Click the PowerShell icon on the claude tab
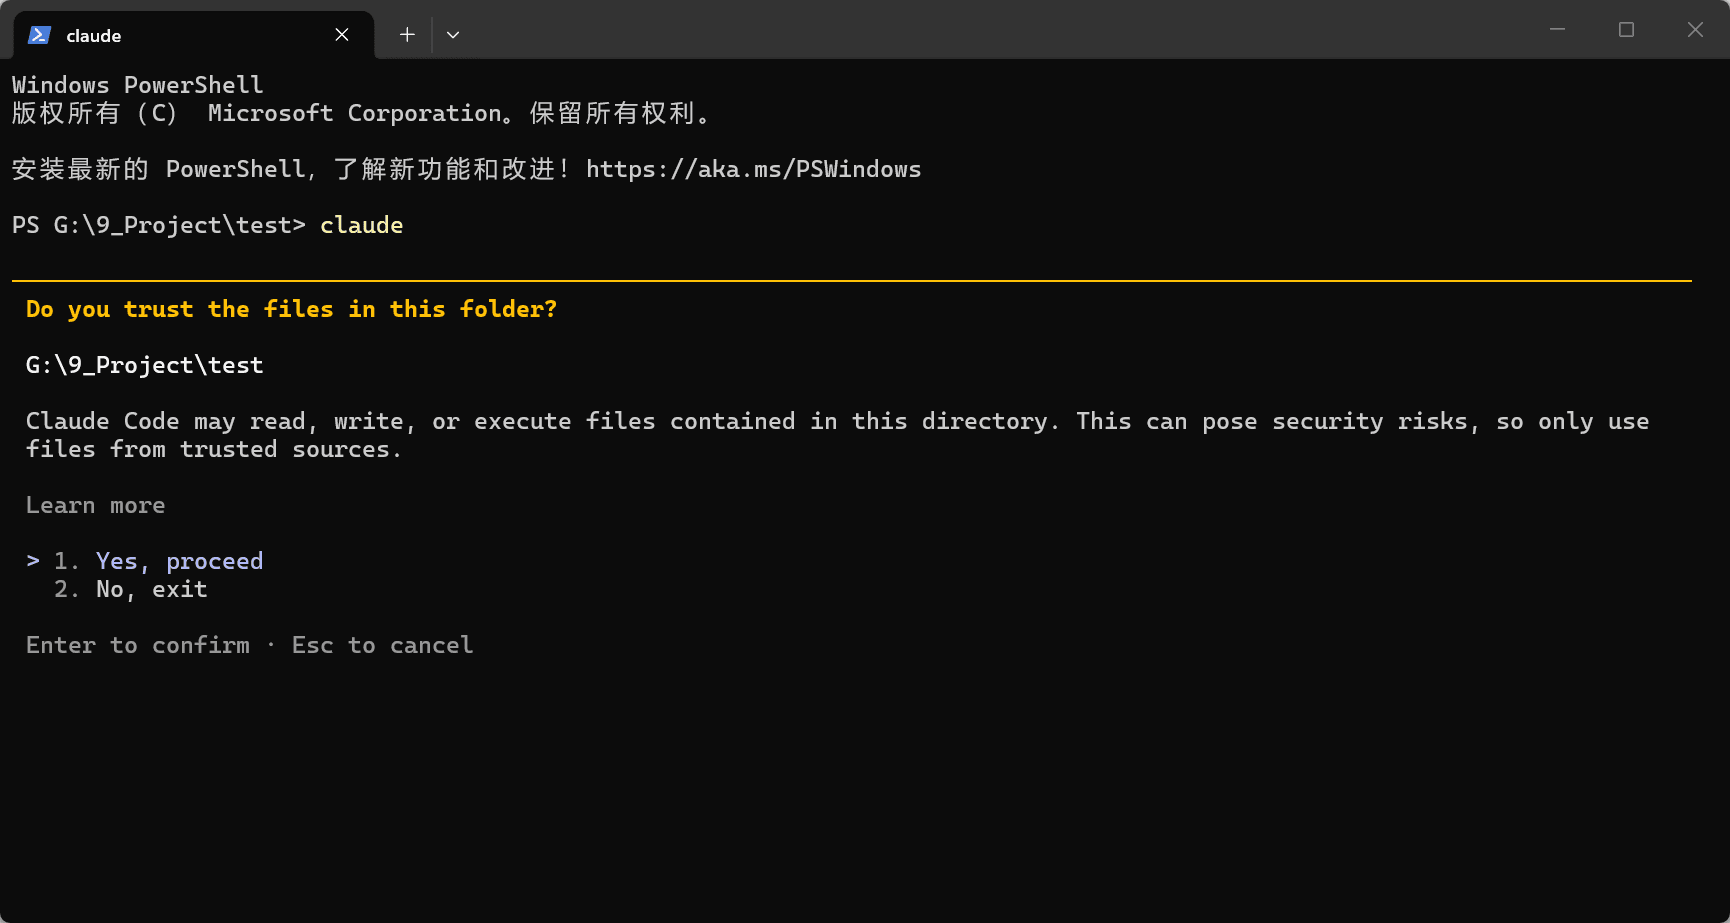The height and width of the screenshot is (923, 1730). click(x=39, y=35)
